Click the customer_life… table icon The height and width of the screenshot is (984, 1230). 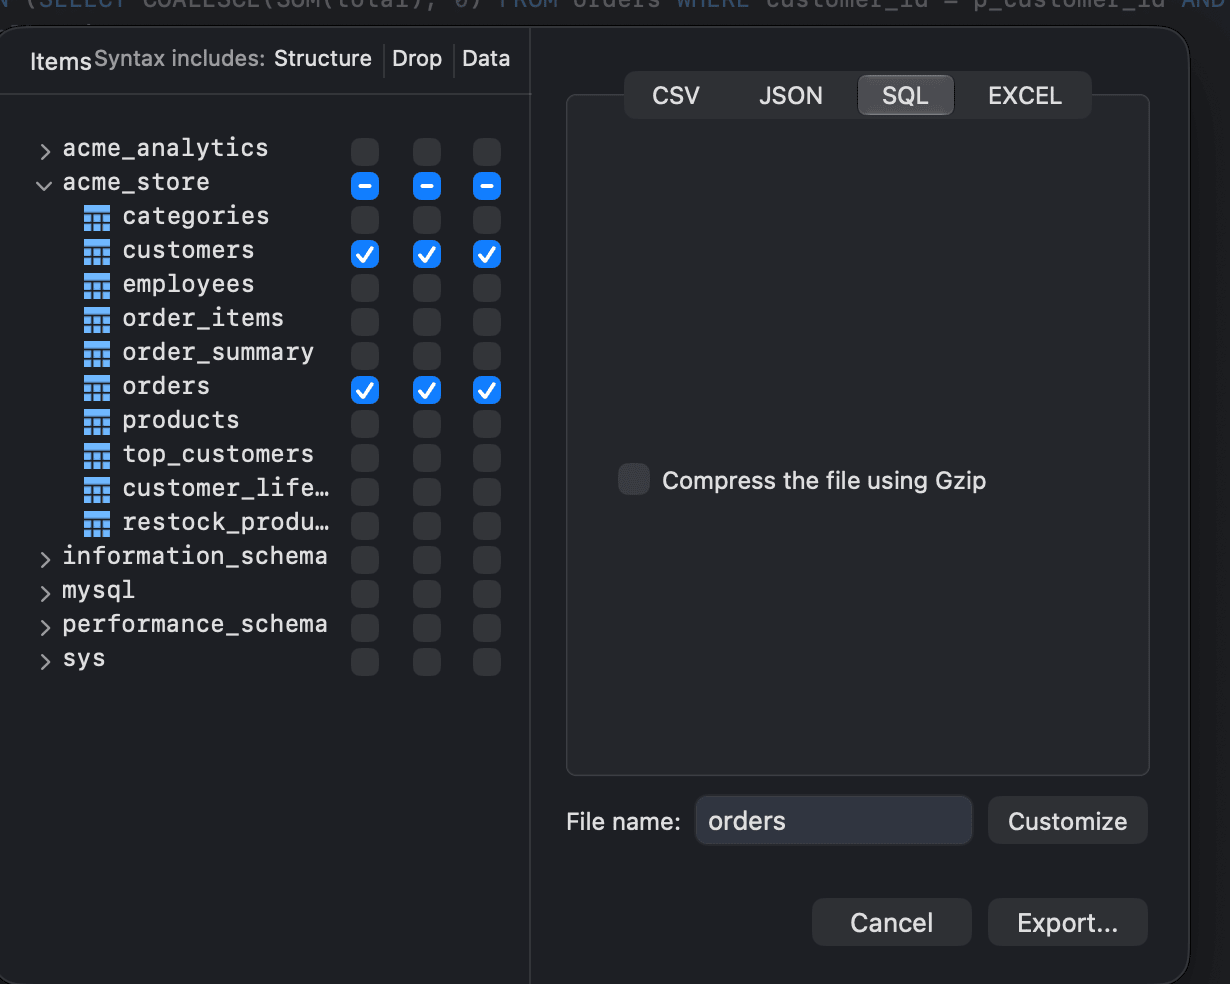coord(97,490)
